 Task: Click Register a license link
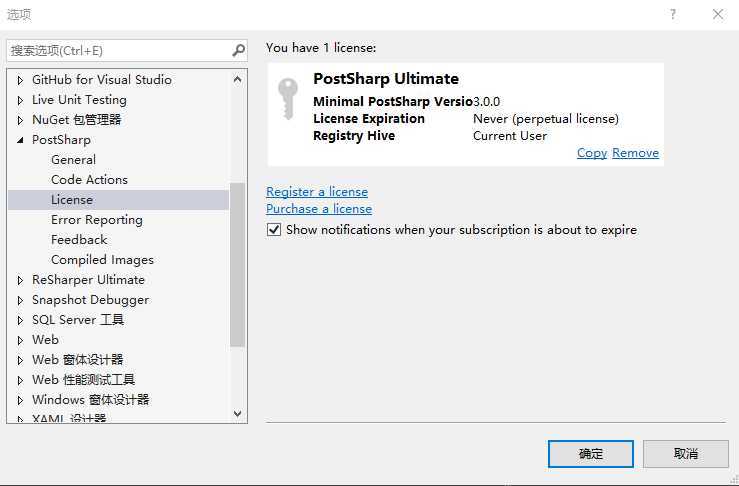(x=317, y=192)
